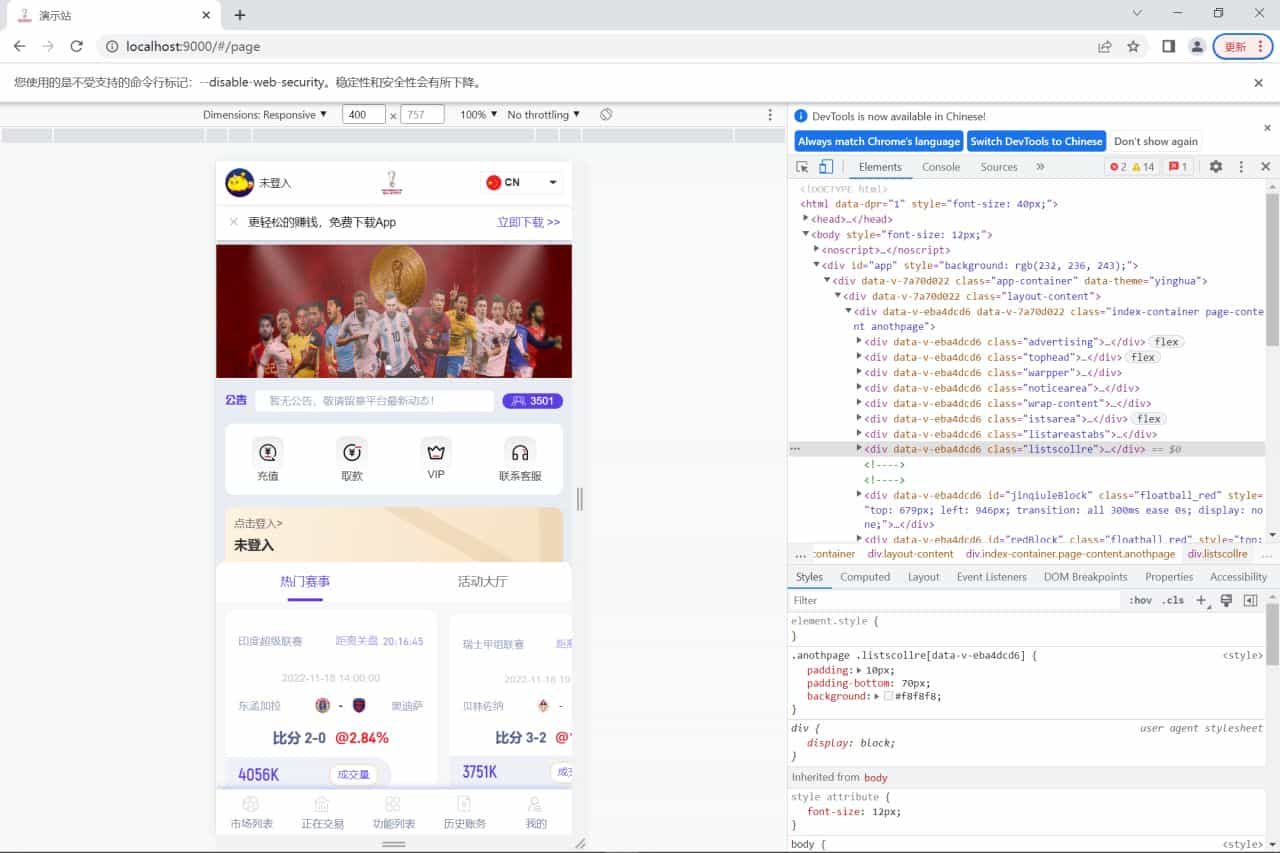Click Always match Chrome's language button
The image size is (1280, 853).
[879, 141]
